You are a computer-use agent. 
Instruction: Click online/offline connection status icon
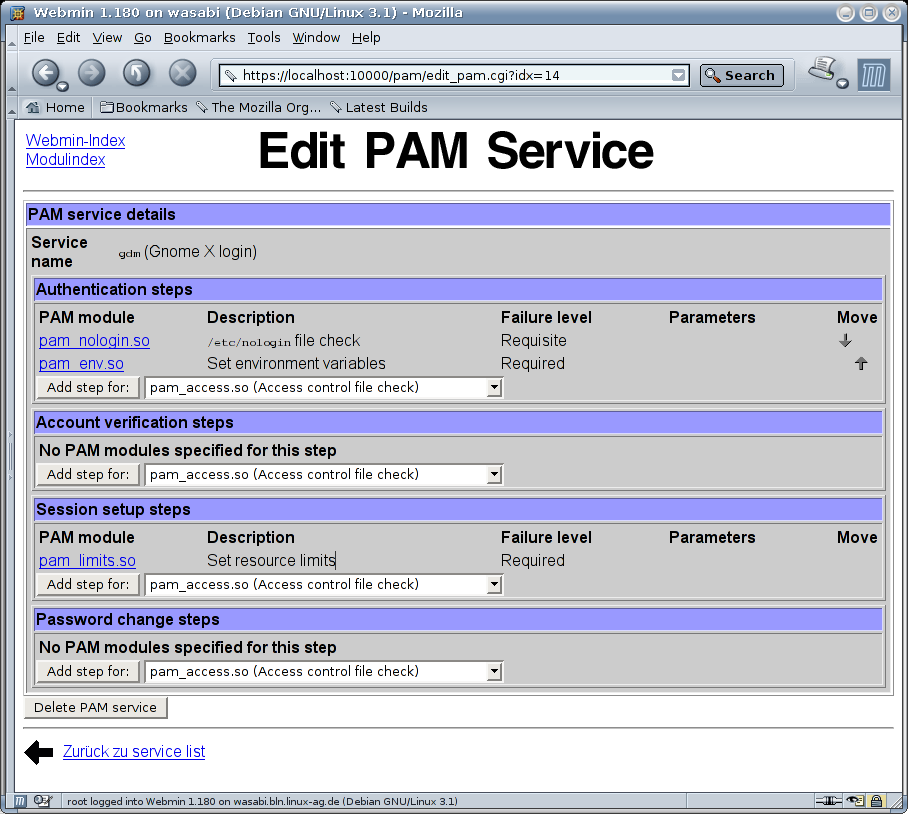tap(828, 801)
